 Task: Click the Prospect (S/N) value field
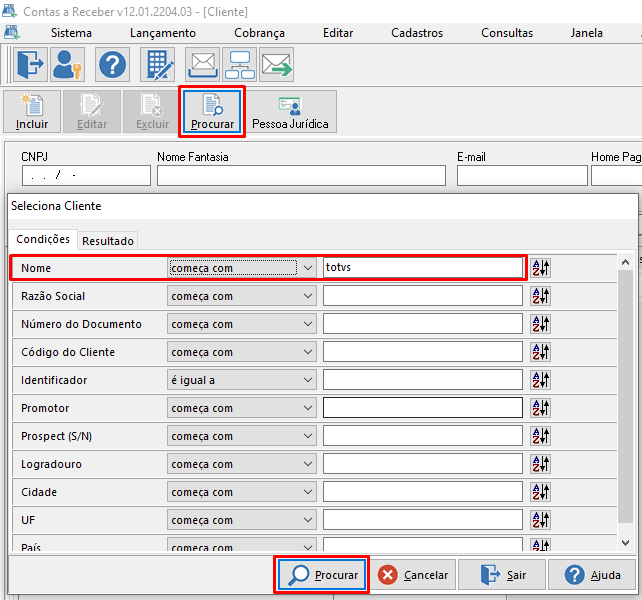pyautogui.click(x=423, y=436)
